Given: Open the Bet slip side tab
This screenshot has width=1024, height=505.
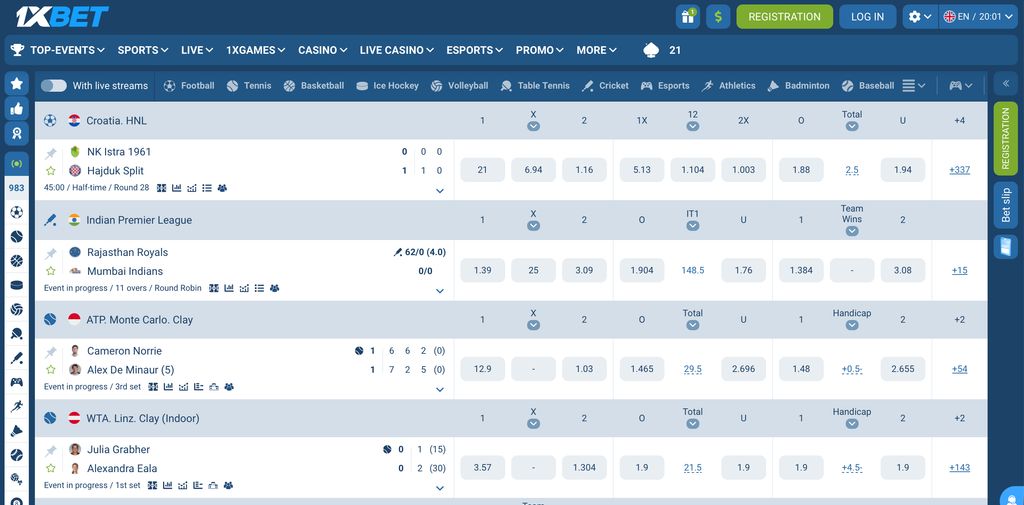Looking at the screenshot, I should [1006, 205].
